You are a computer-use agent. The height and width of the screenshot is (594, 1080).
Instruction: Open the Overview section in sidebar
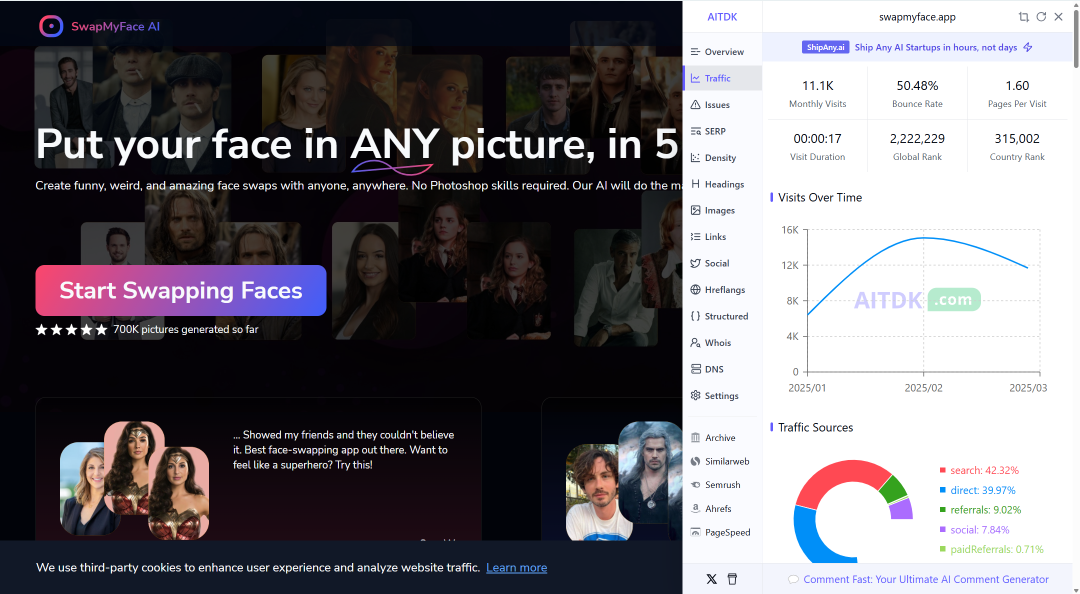point(723,52)
